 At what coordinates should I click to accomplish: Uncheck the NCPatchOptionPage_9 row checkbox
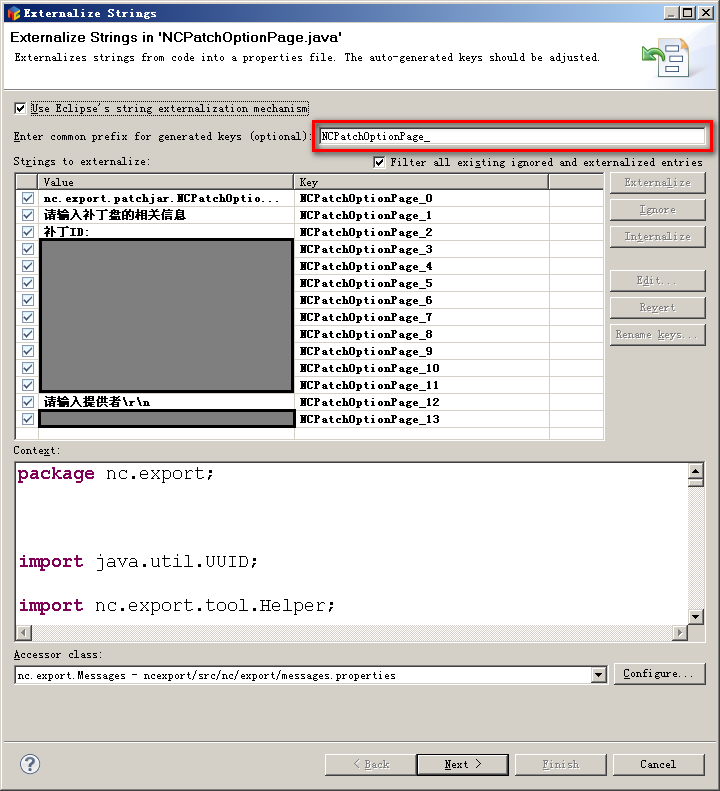pos(28,351)
